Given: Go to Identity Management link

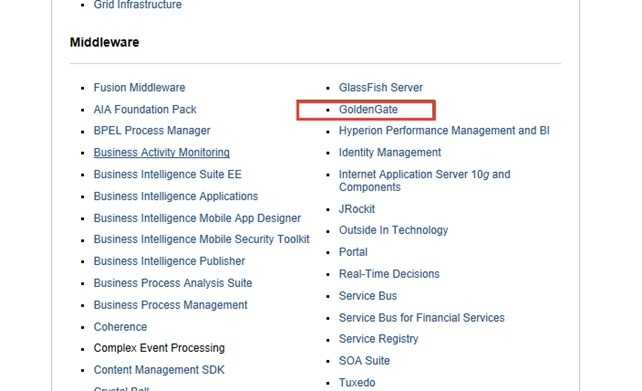Looking at the screenshot, I should point(390,153).
